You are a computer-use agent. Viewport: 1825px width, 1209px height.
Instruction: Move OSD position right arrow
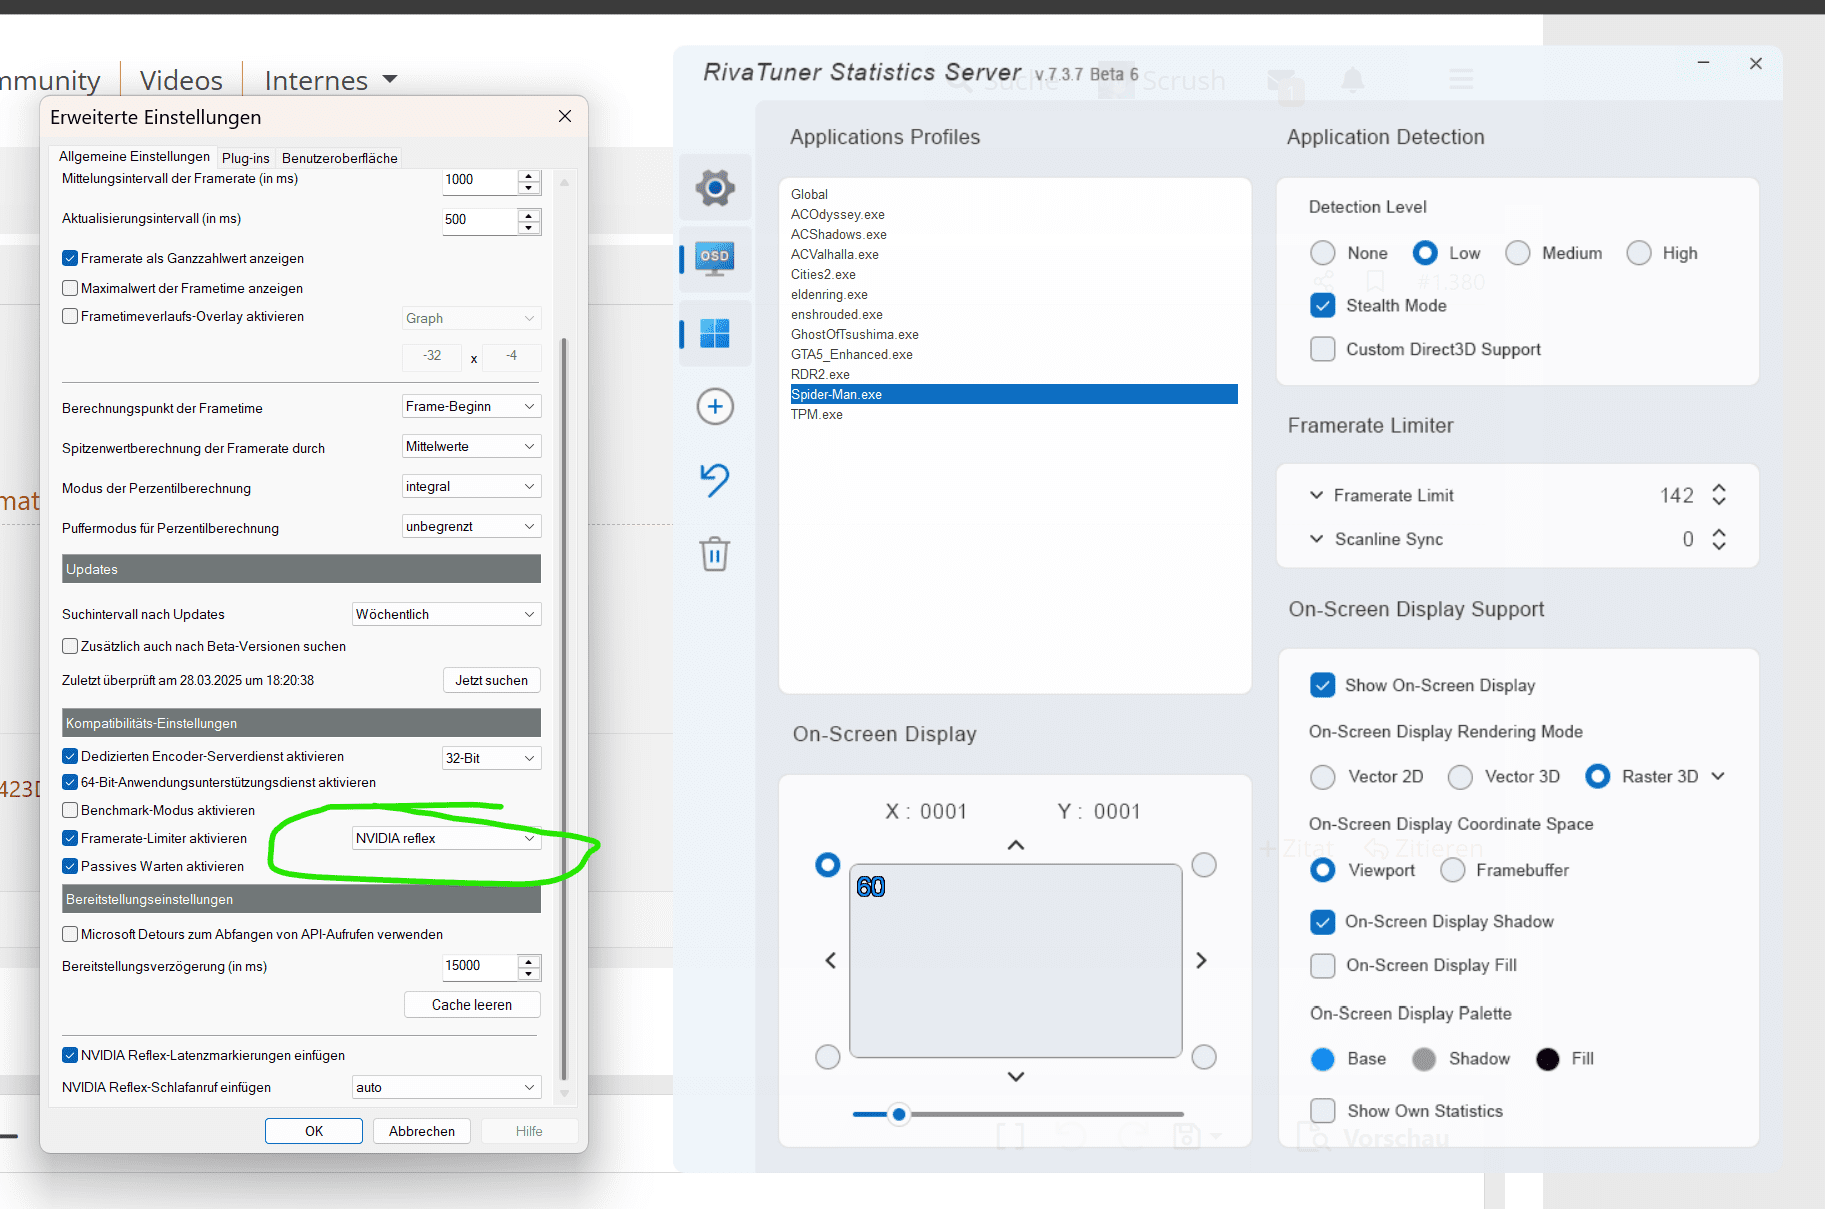(1202, 960)
